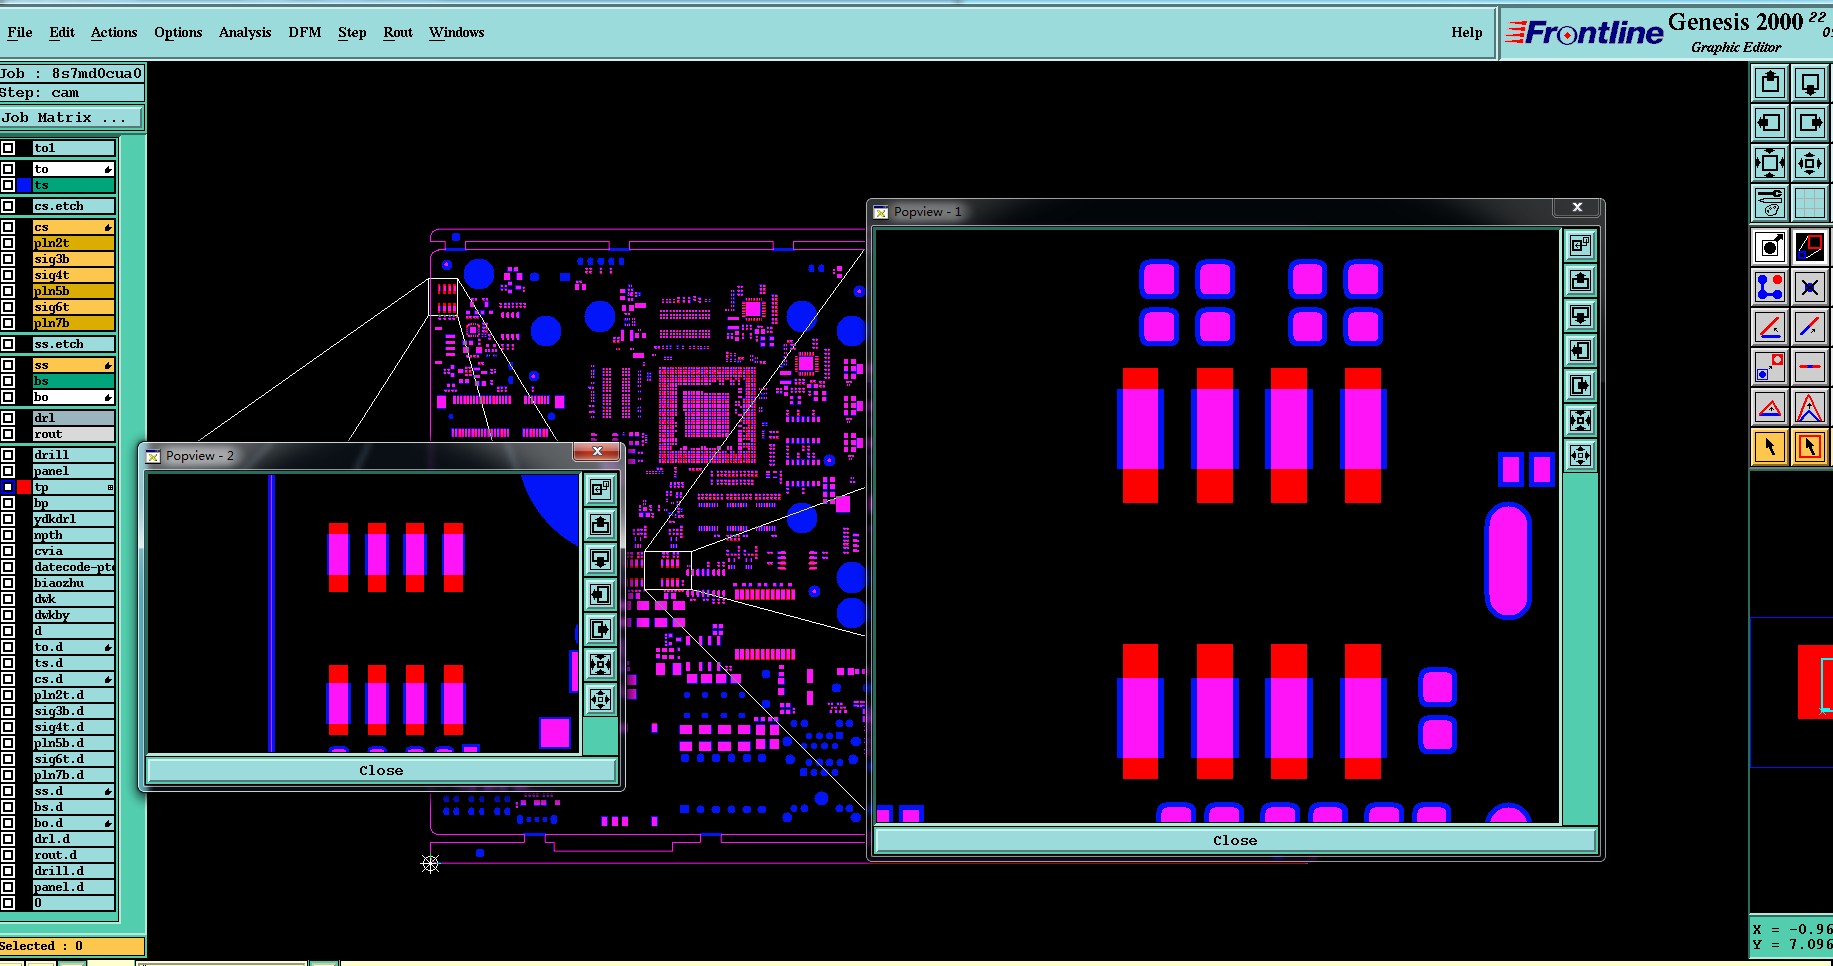Click Close button in Popview 1
1833x966 pixels.
point(1235,840)
